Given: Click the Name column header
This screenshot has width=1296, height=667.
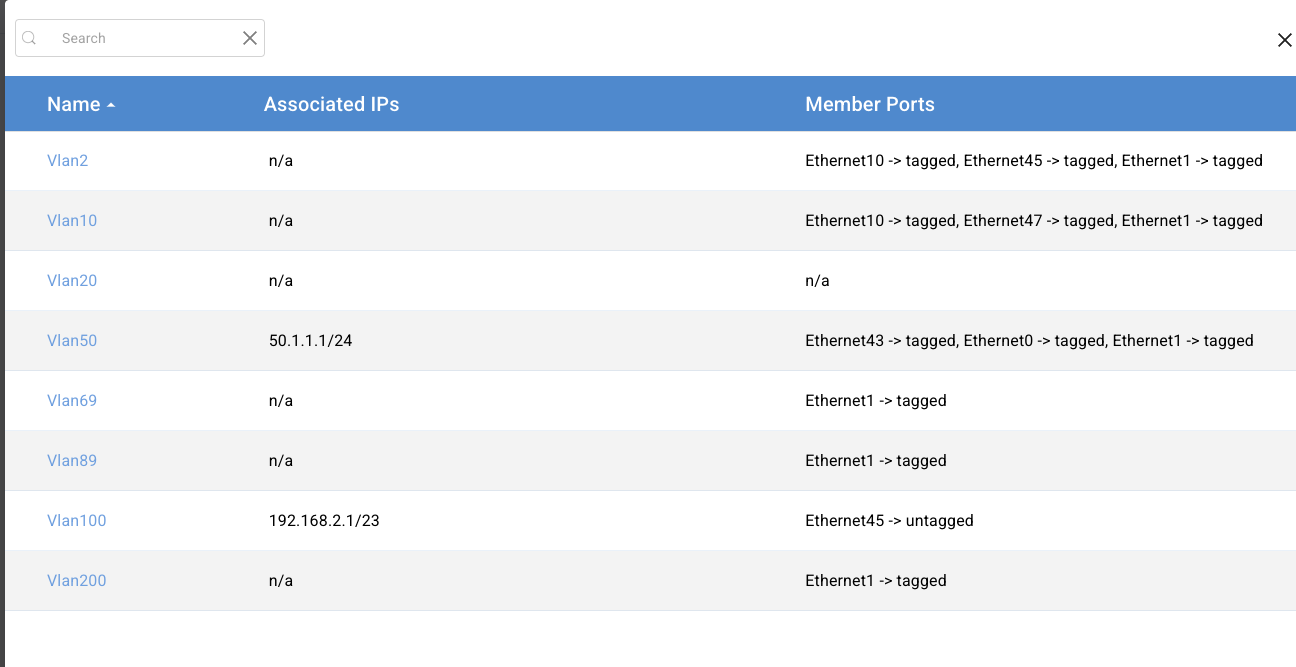Looking at the screenshot, I should (x=74, y=104).
